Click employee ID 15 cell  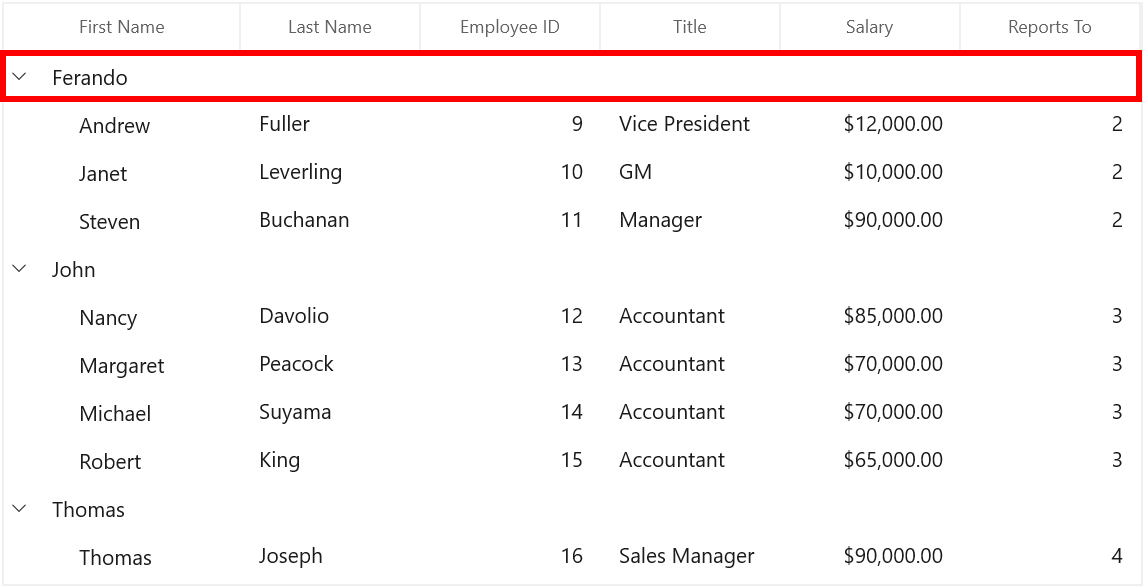pyautogui.click(x=572, y=459)
